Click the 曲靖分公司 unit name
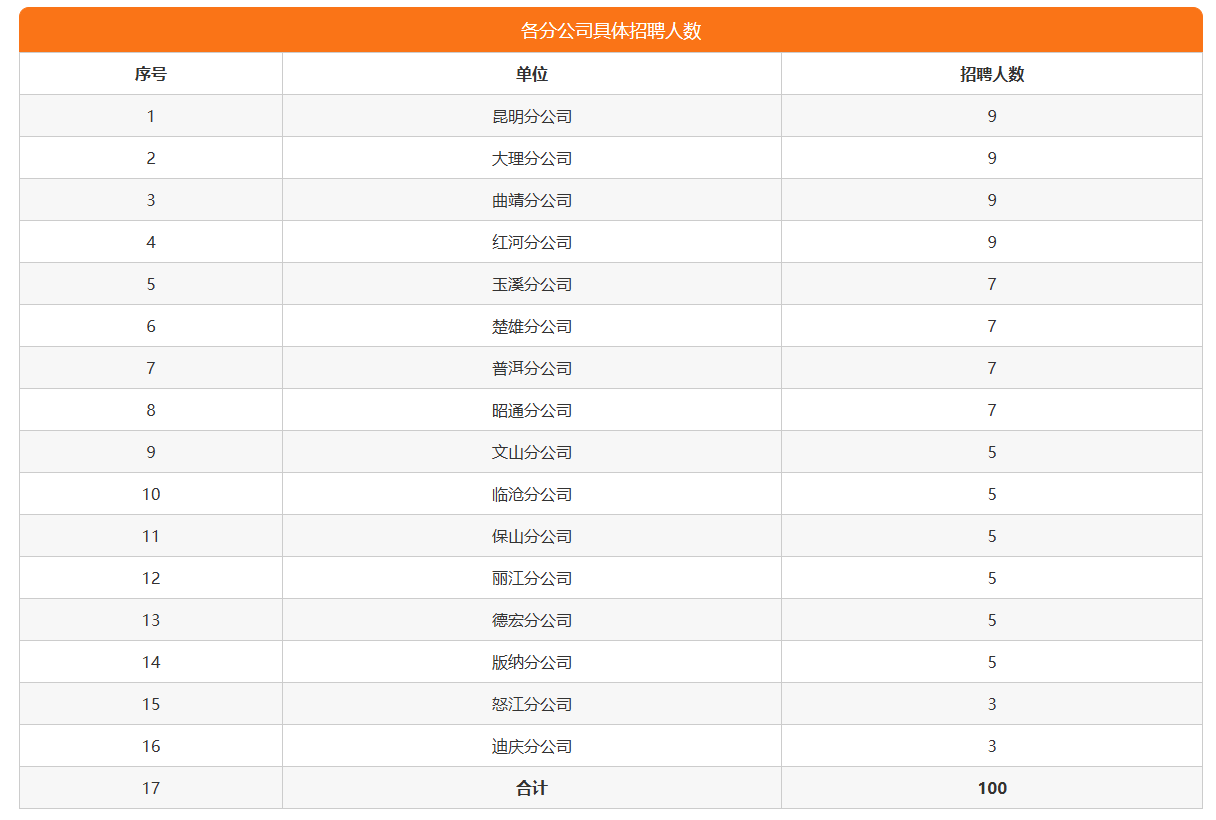Image resolution: width=1216 pixels, height=820 pixels. pyautogui.click(x=531, y=200)
